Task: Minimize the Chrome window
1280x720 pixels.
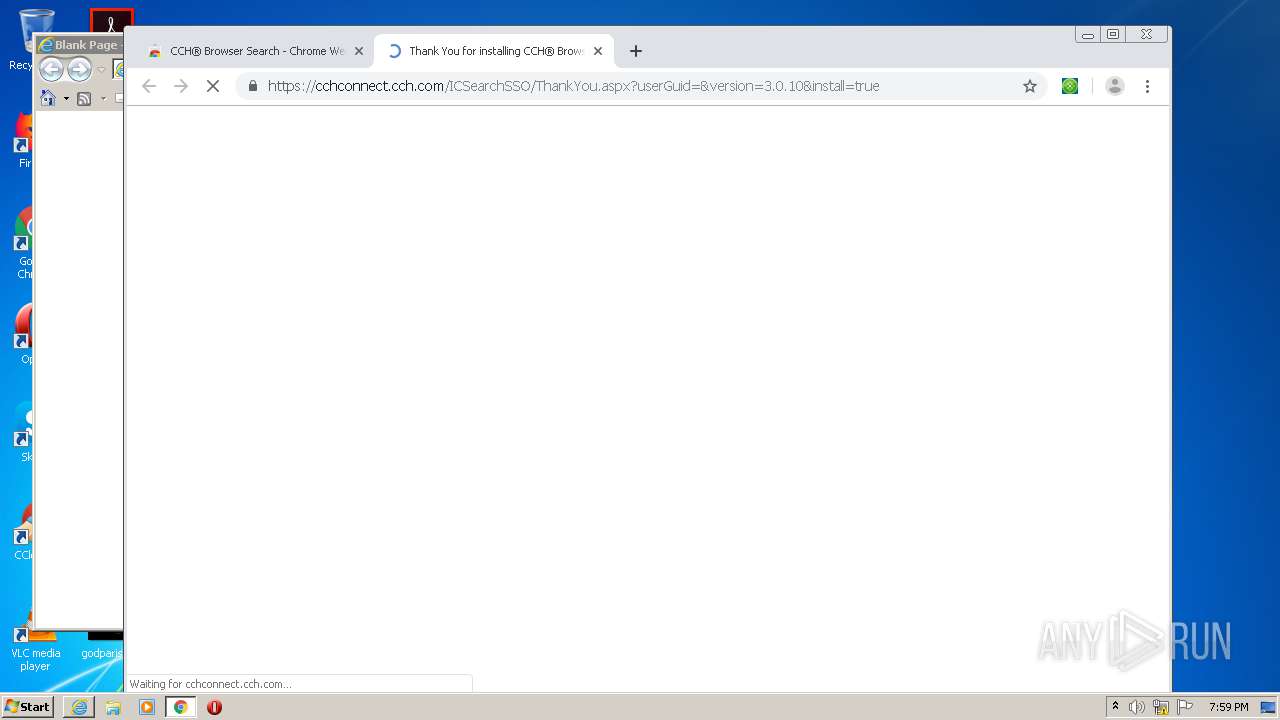Action: click(1088, 35)
